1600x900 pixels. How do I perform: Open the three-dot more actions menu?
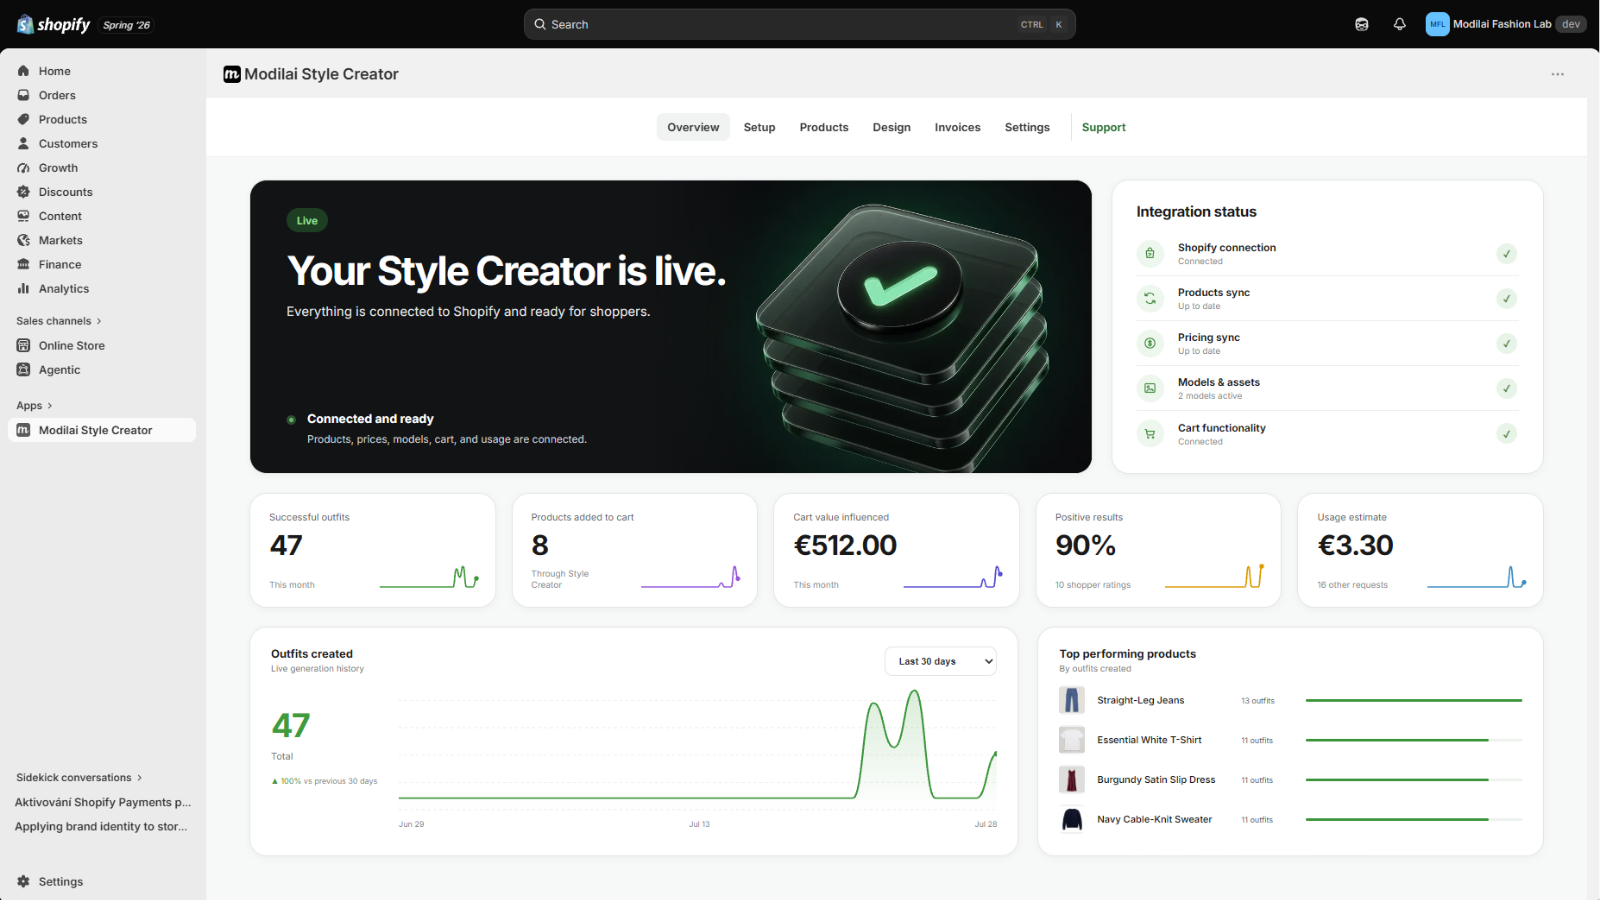(1557, 74)
